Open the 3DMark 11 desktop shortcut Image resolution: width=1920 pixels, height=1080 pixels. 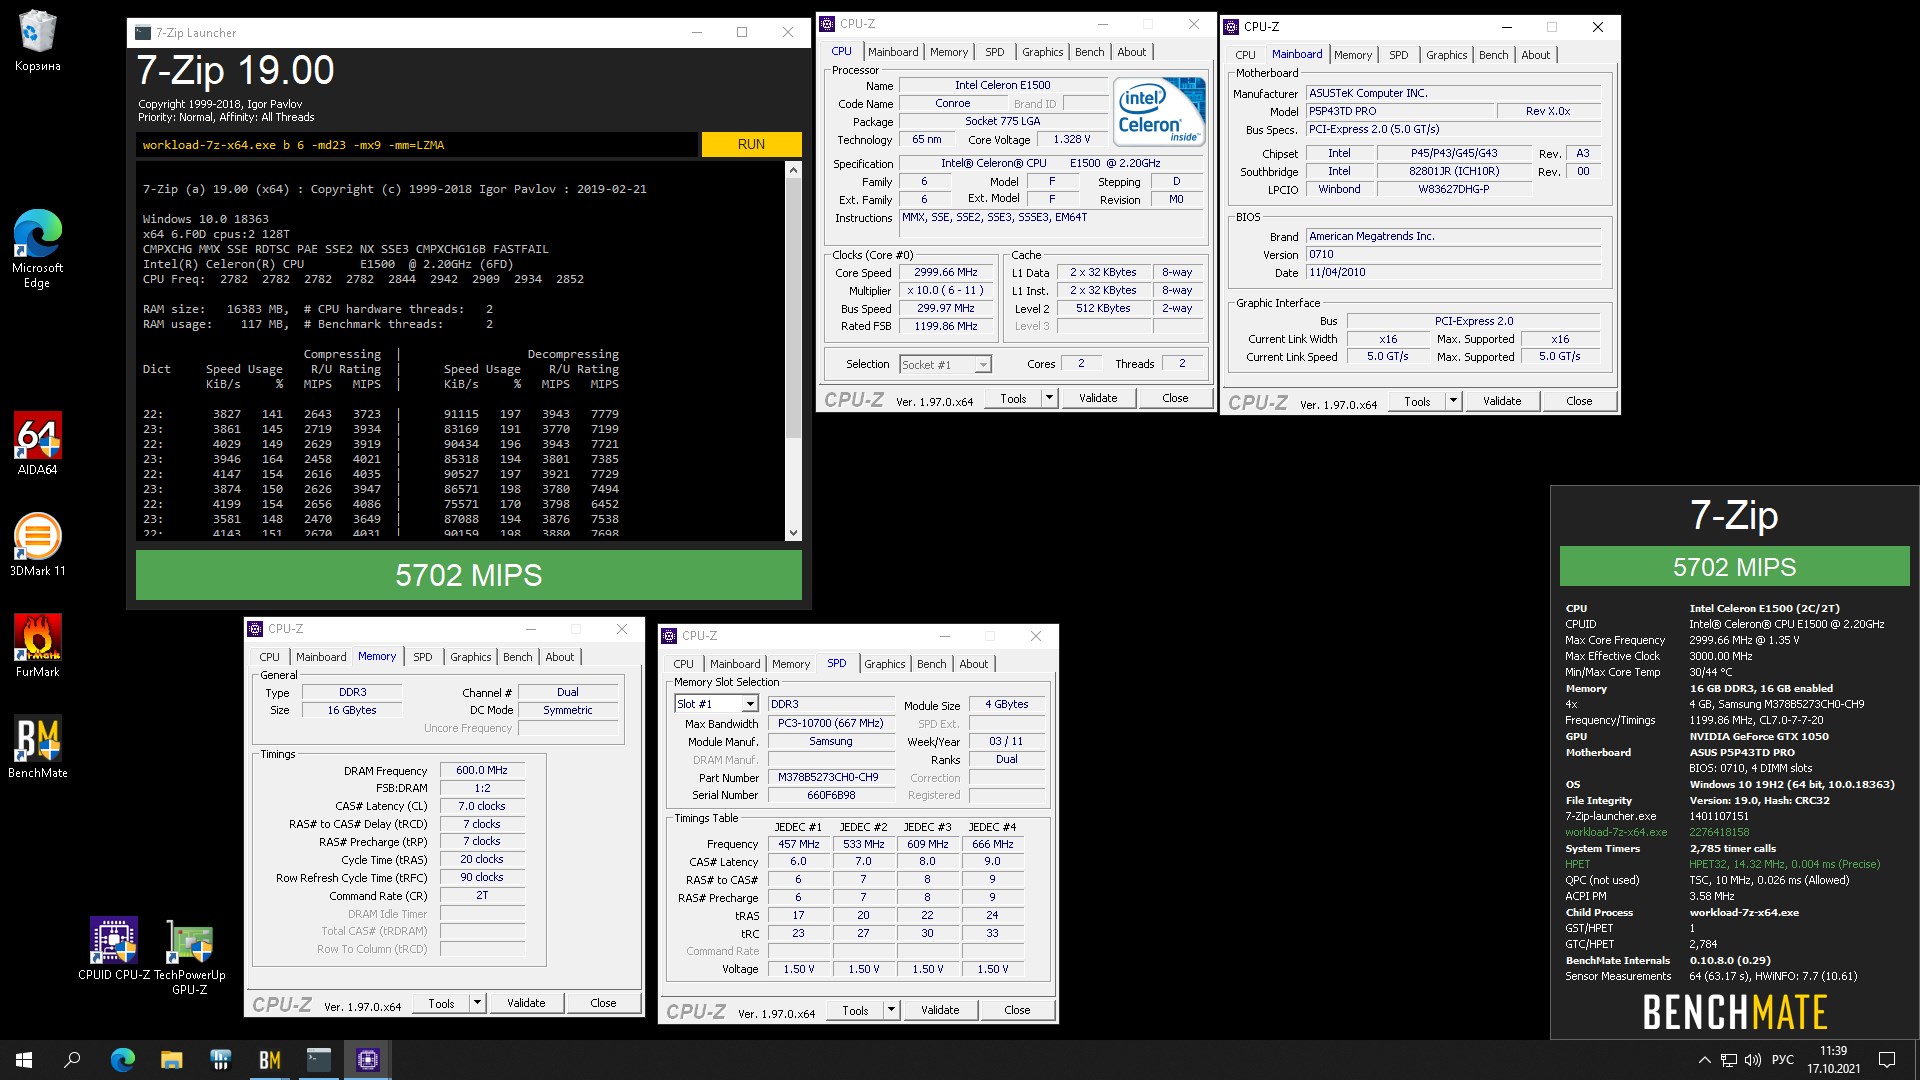tap(37, 545)
